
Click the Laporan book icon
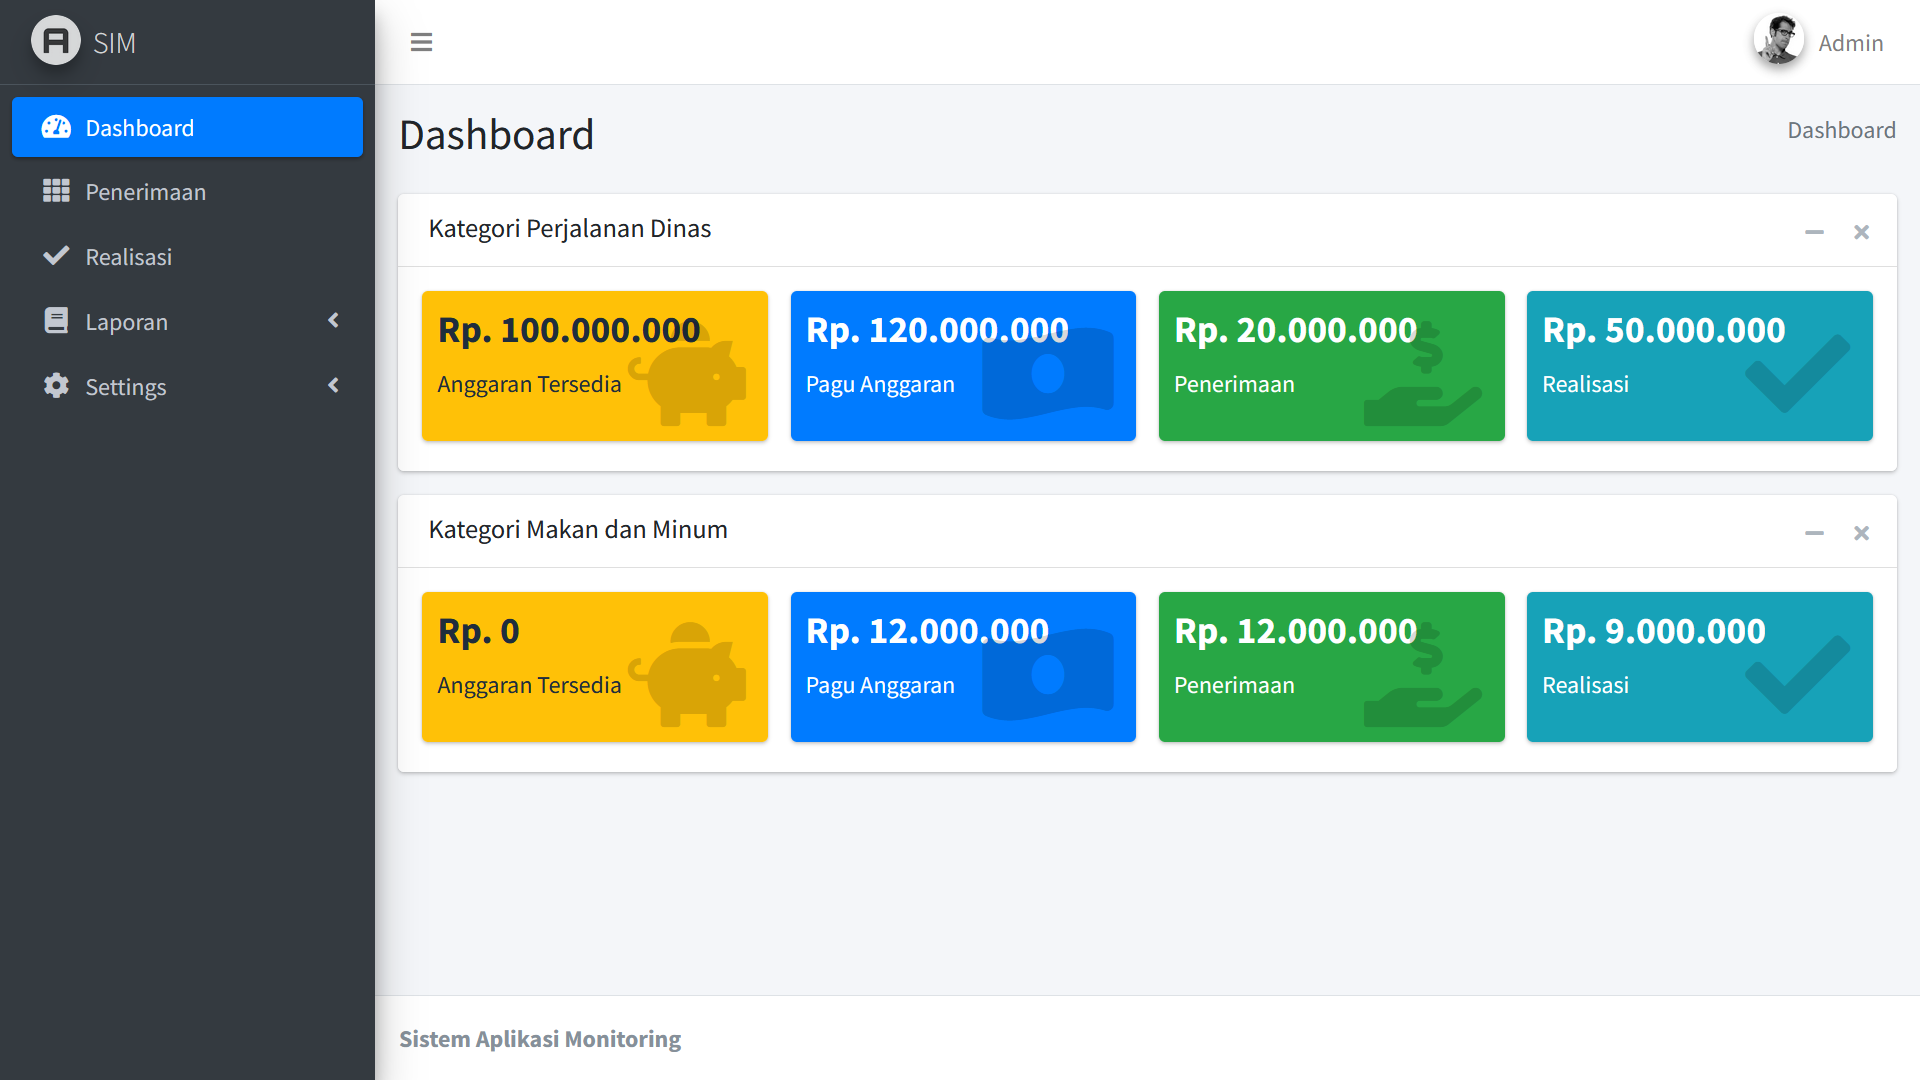tap(56, 321)
